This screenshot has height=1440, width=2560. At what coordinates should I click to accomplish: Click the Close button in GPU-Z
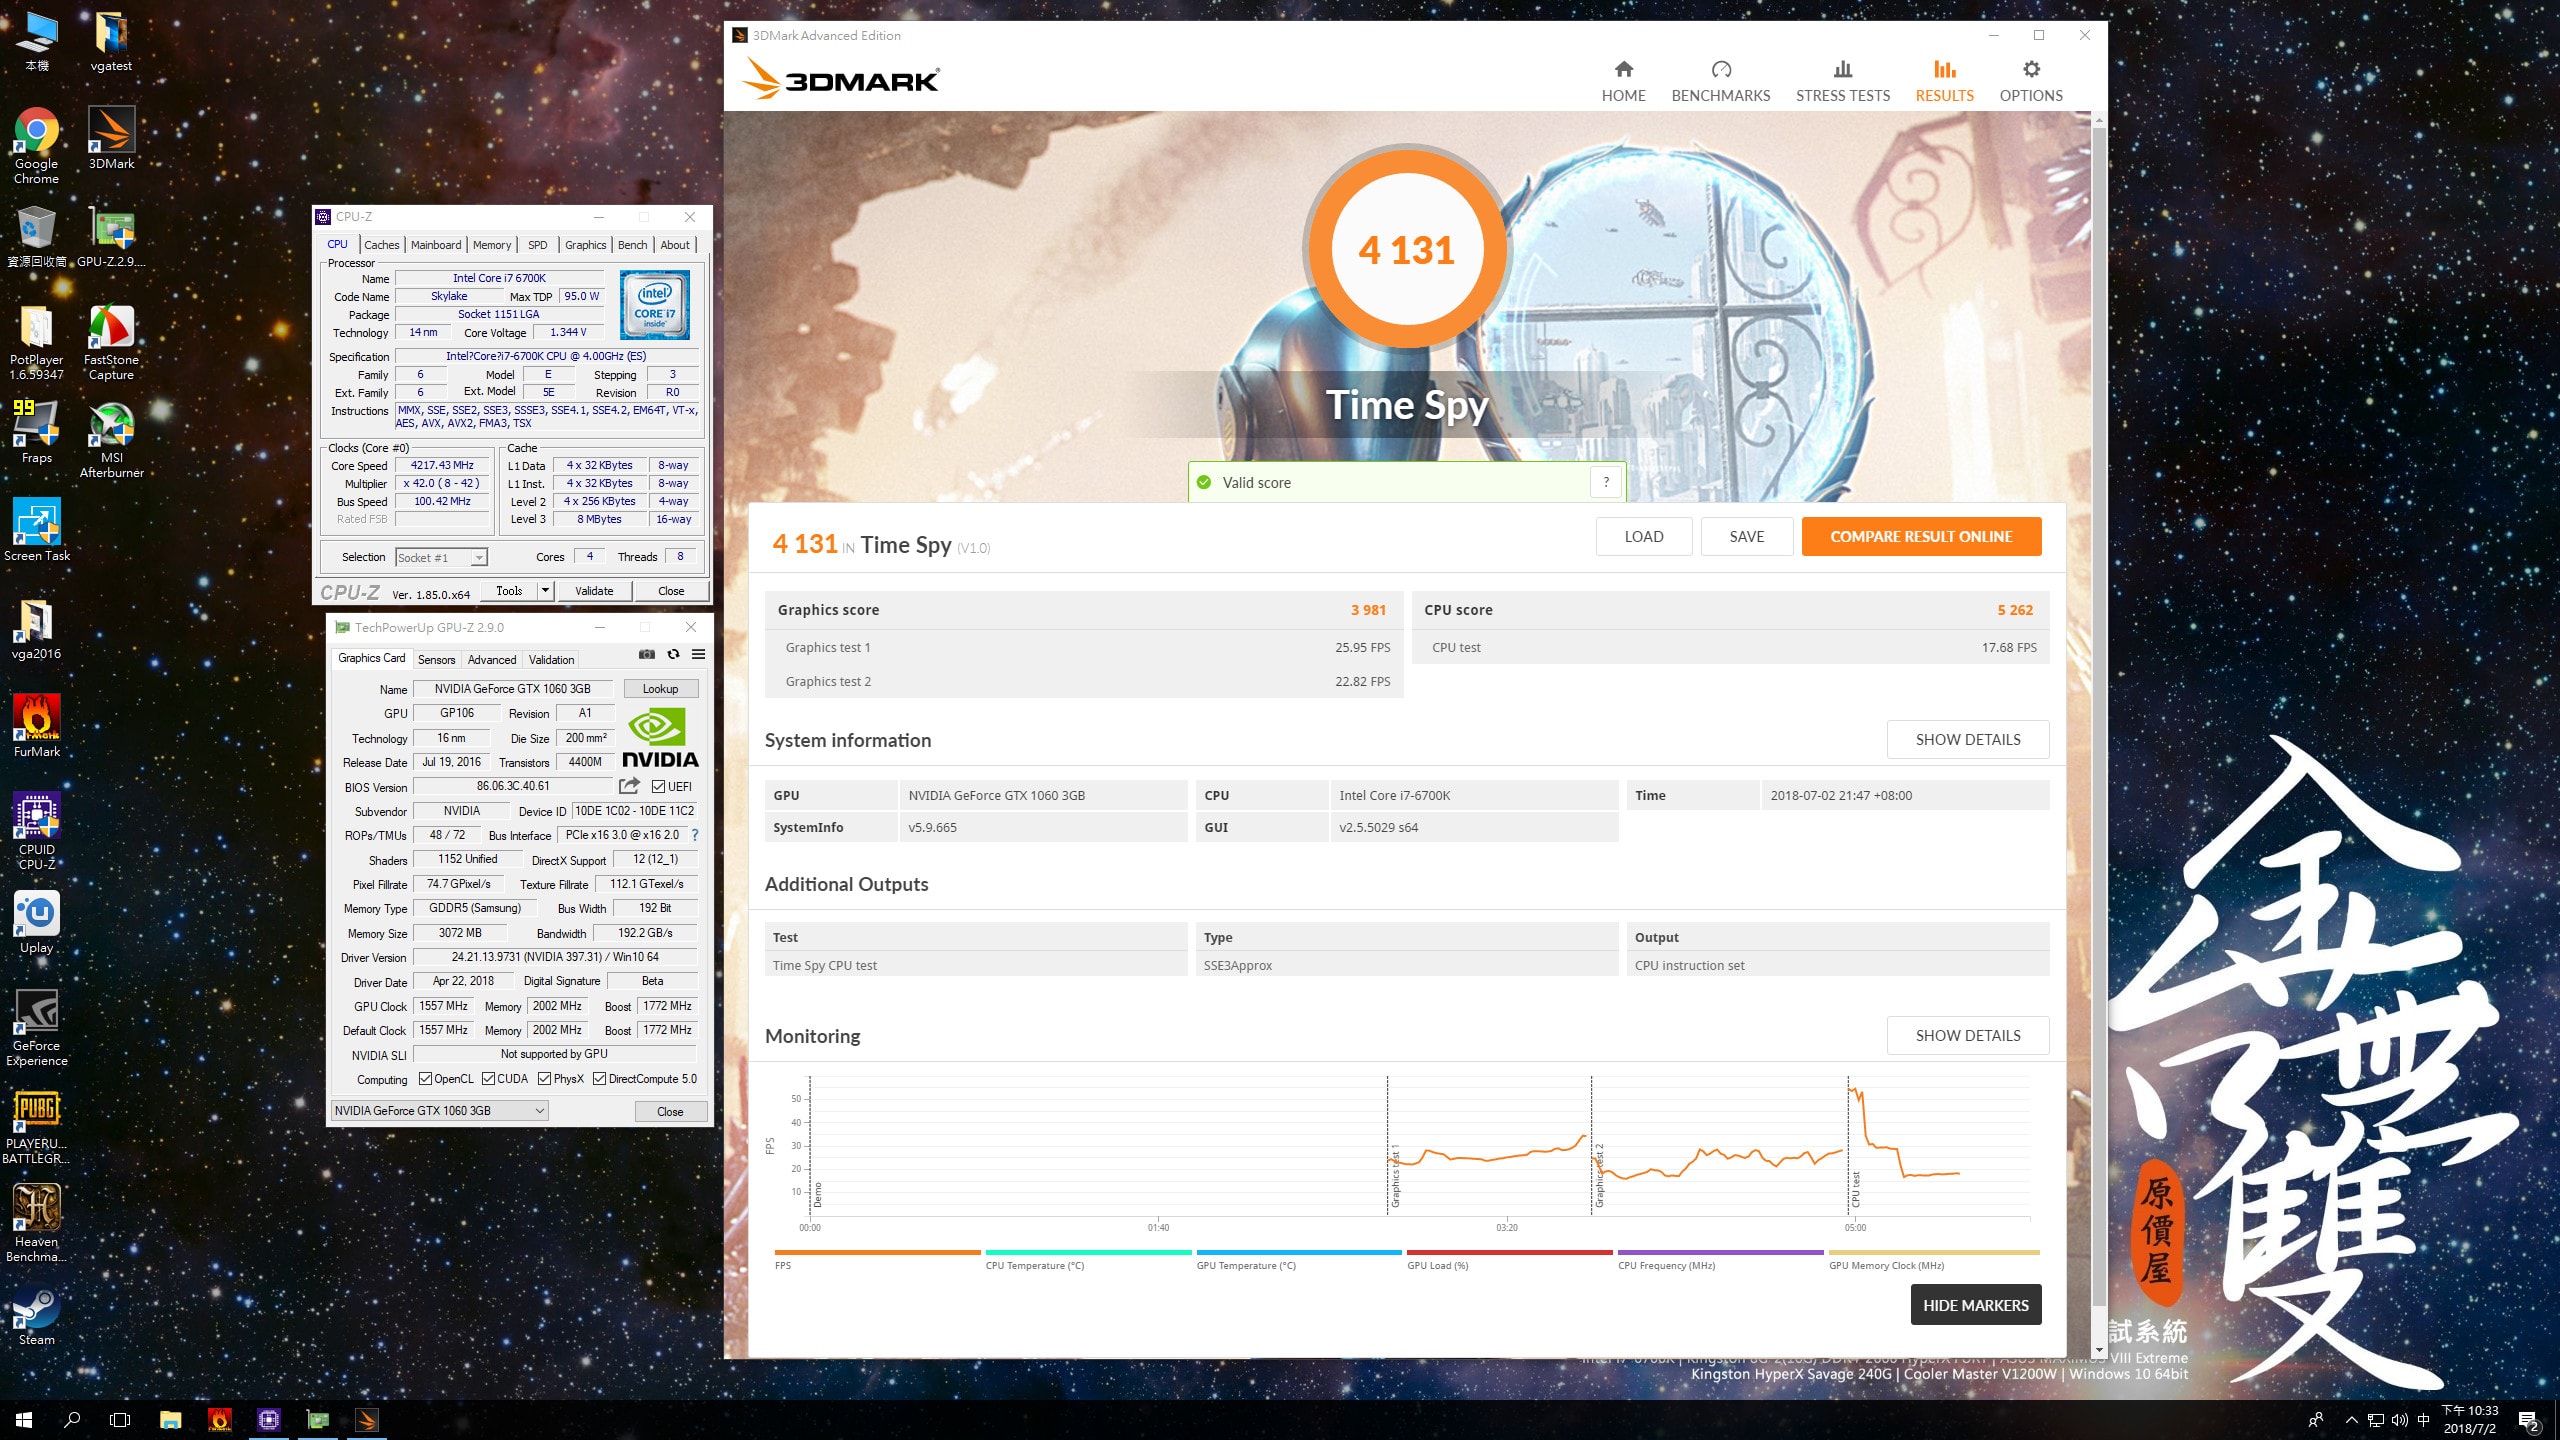(670, 1111)
